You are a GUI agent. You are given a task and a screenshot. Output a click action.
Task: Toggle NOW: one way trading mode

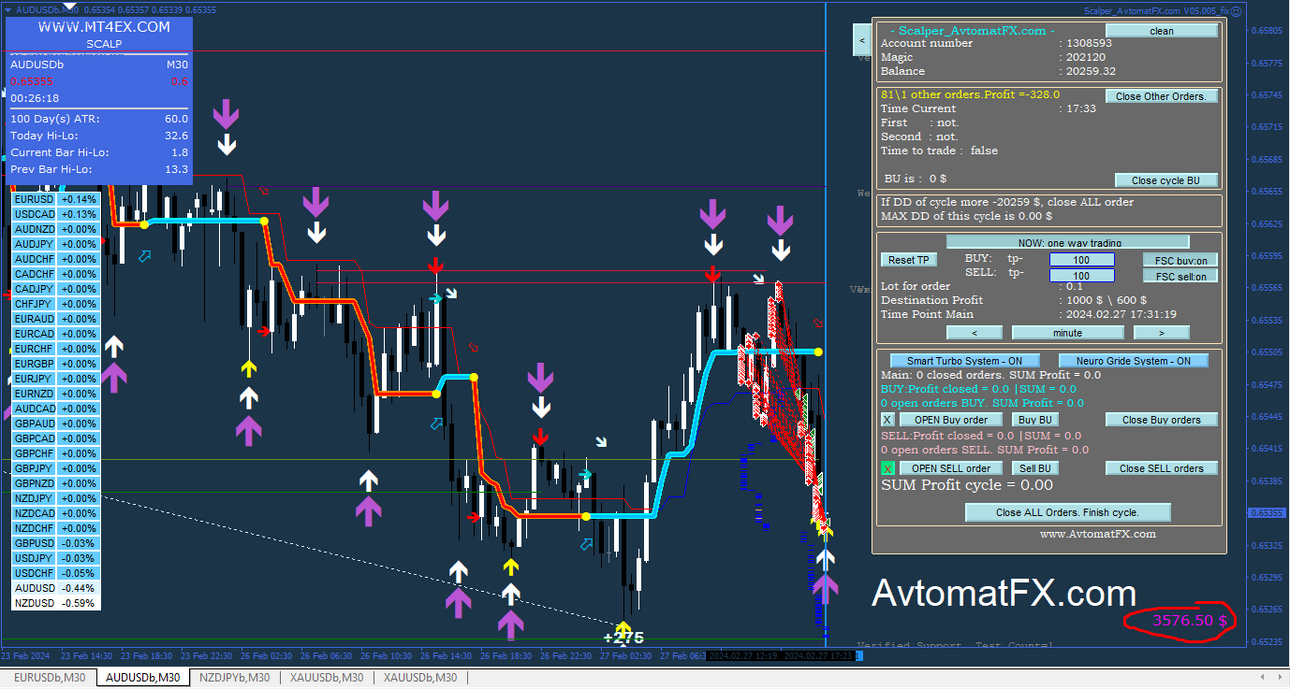[1068, 242]
